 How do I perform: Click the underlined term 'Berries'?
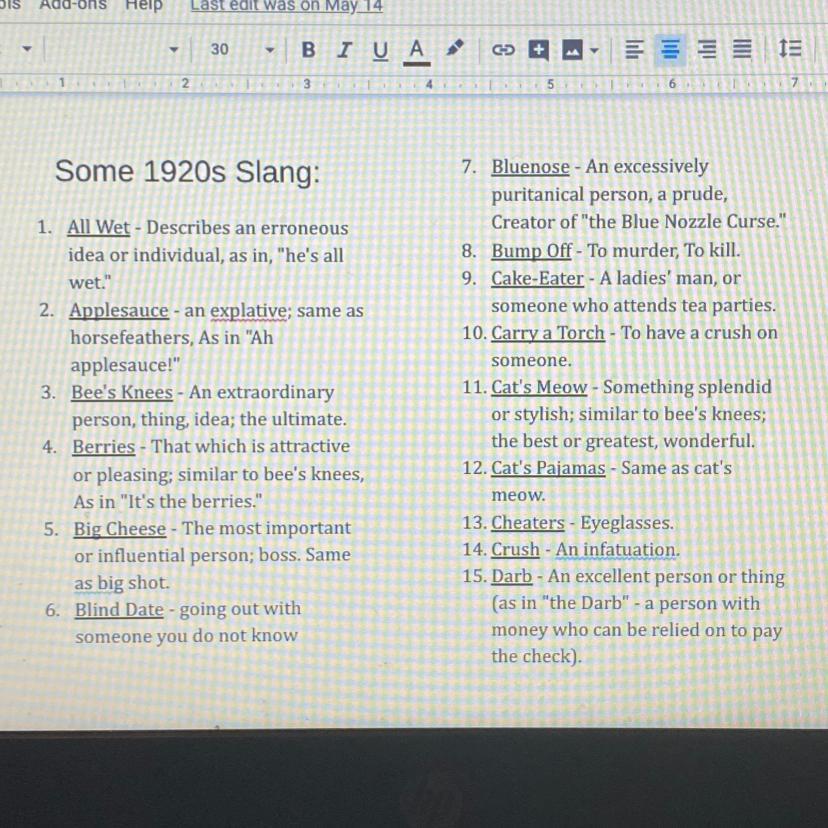pyautogui.click(x=104, y=447)
